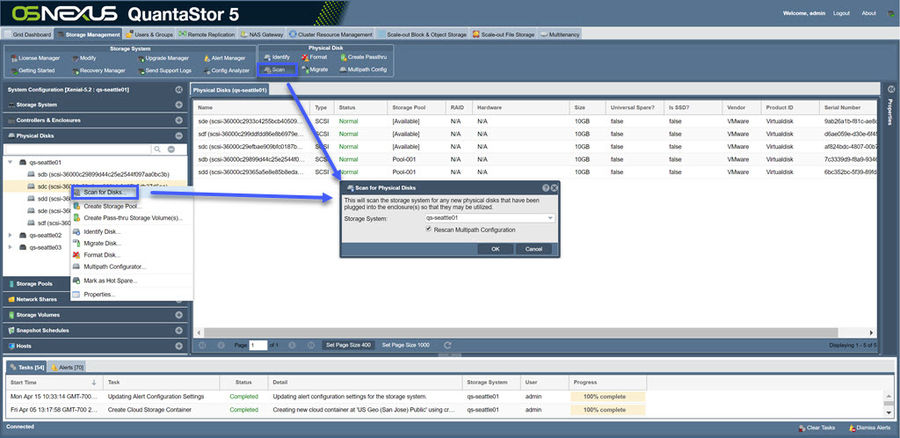Set Page Size 400
This screenshot has width=900, height=438.
point(348,345)
